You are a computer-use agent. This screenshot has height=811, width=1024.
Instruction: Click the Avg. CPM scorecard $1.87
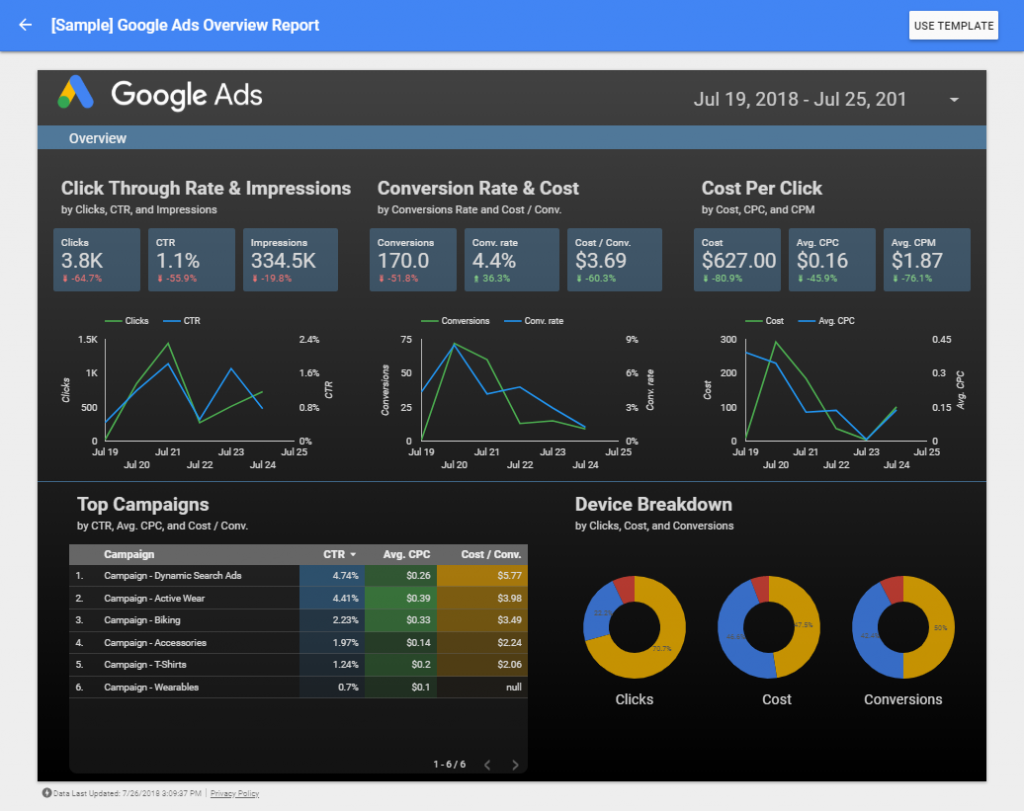pyautogui.click(x=927, y=260)
